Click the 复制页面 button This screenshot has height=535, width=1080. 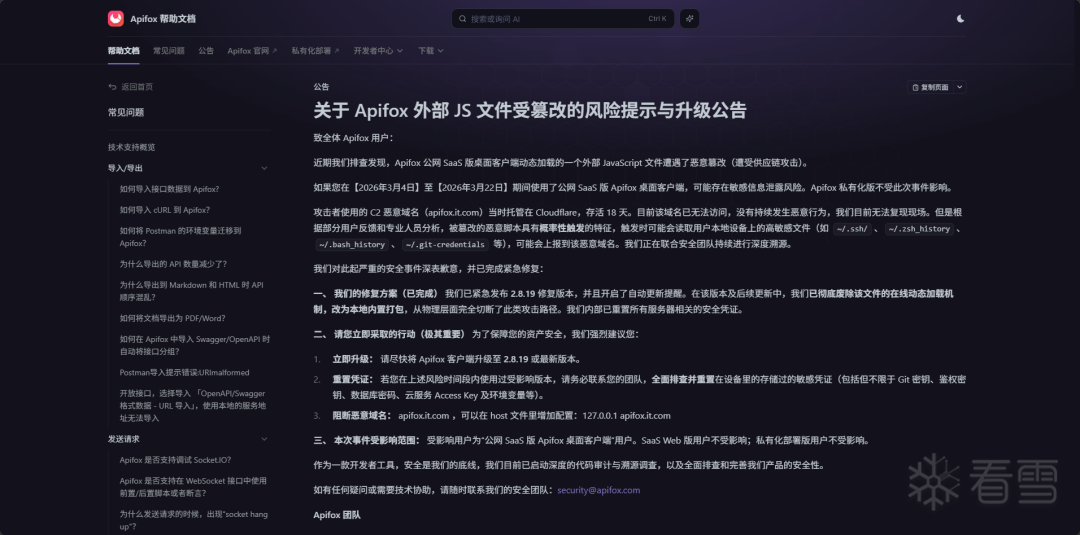(930, 87)
